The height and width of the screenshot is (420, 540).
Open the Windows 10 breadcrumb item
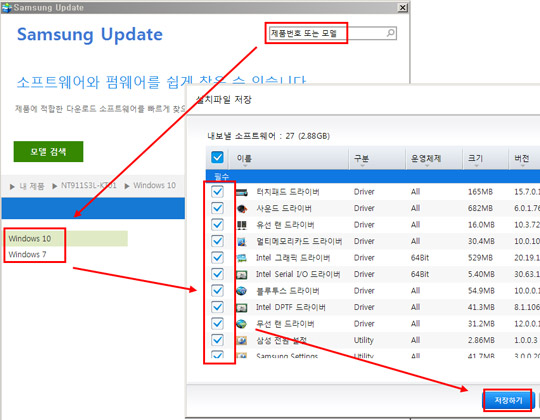[155, 186]
